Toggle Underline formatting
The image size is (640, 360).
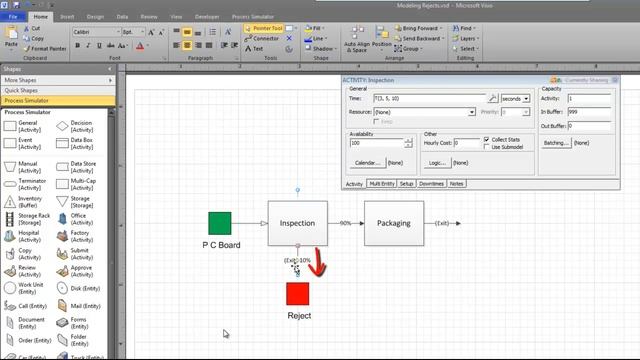[99, 46]
